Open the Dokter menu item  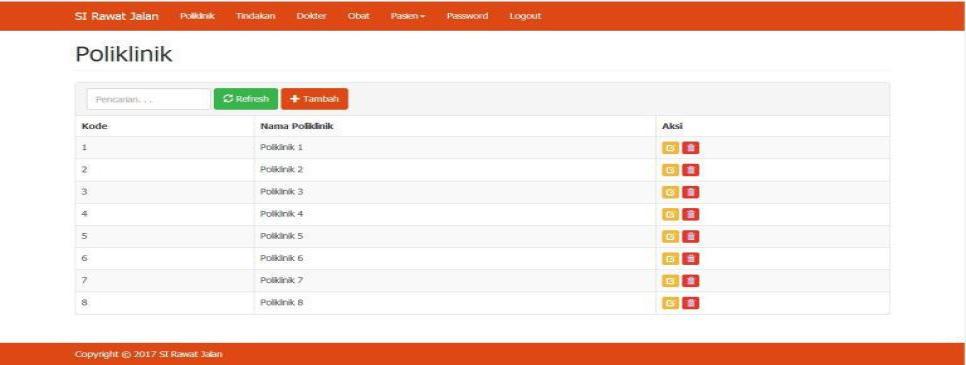coord(311,16)
